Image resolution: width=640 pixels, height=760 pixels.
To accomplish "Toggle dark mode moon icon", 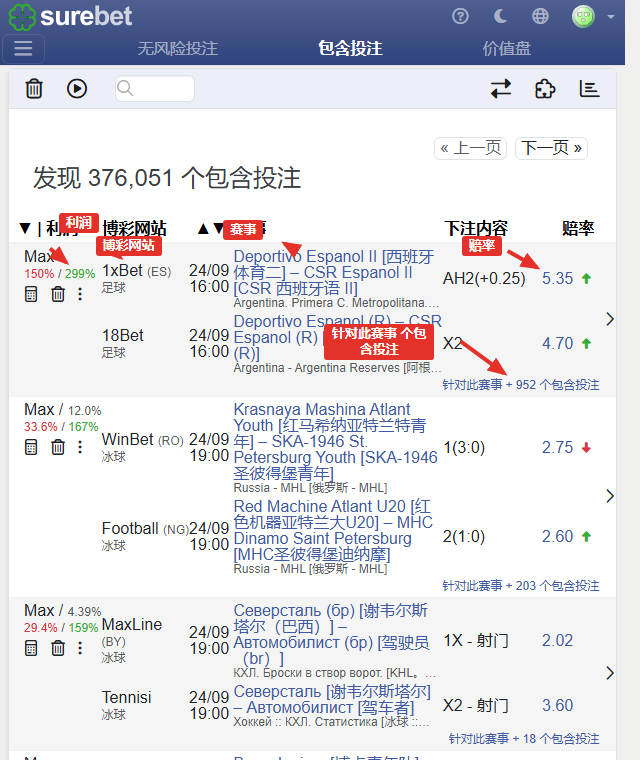I will pos(500,16).
